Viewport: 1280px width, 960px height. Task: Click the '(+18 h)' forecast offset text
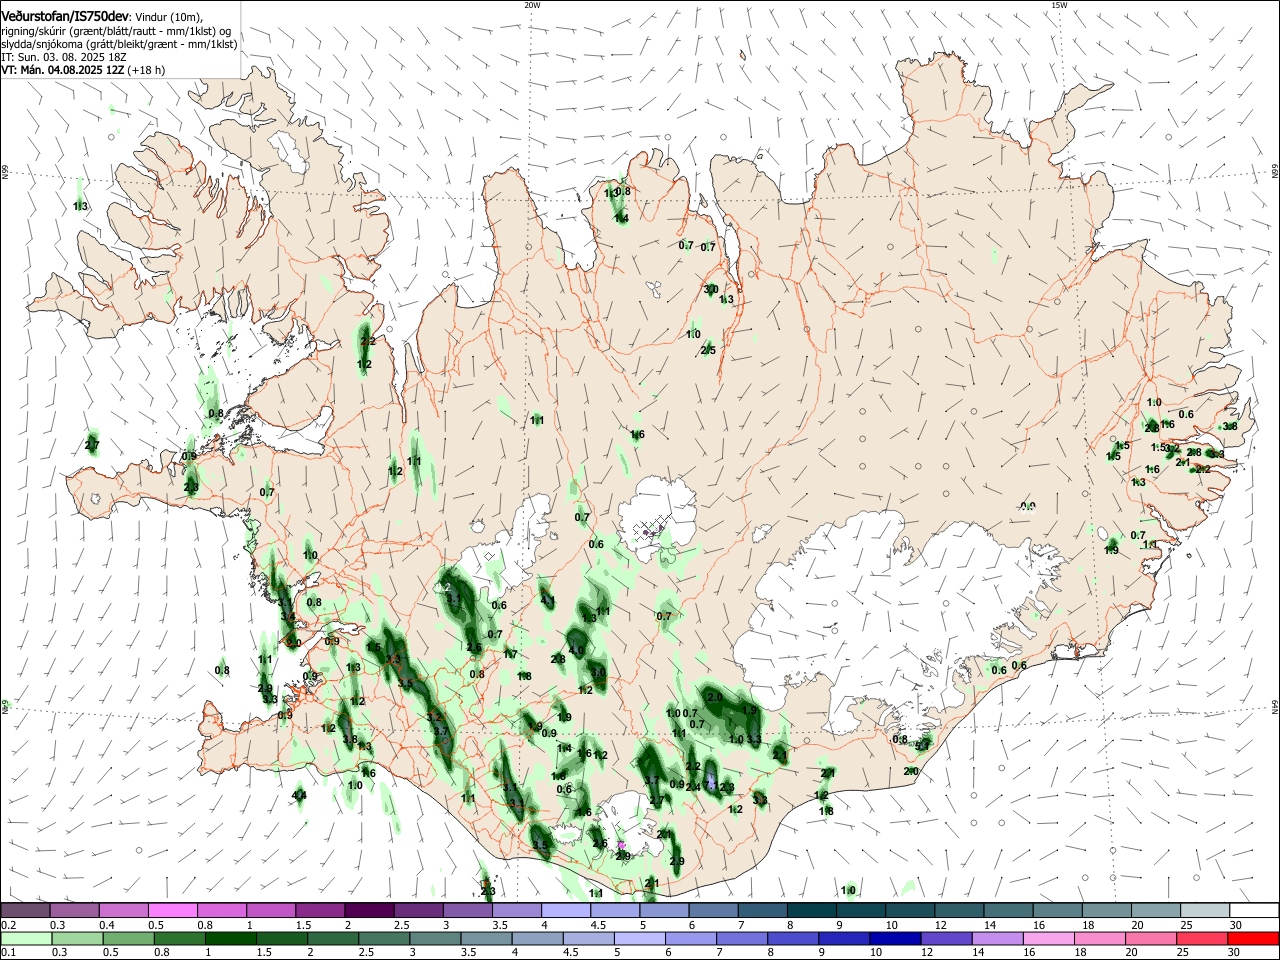[146, 70]
